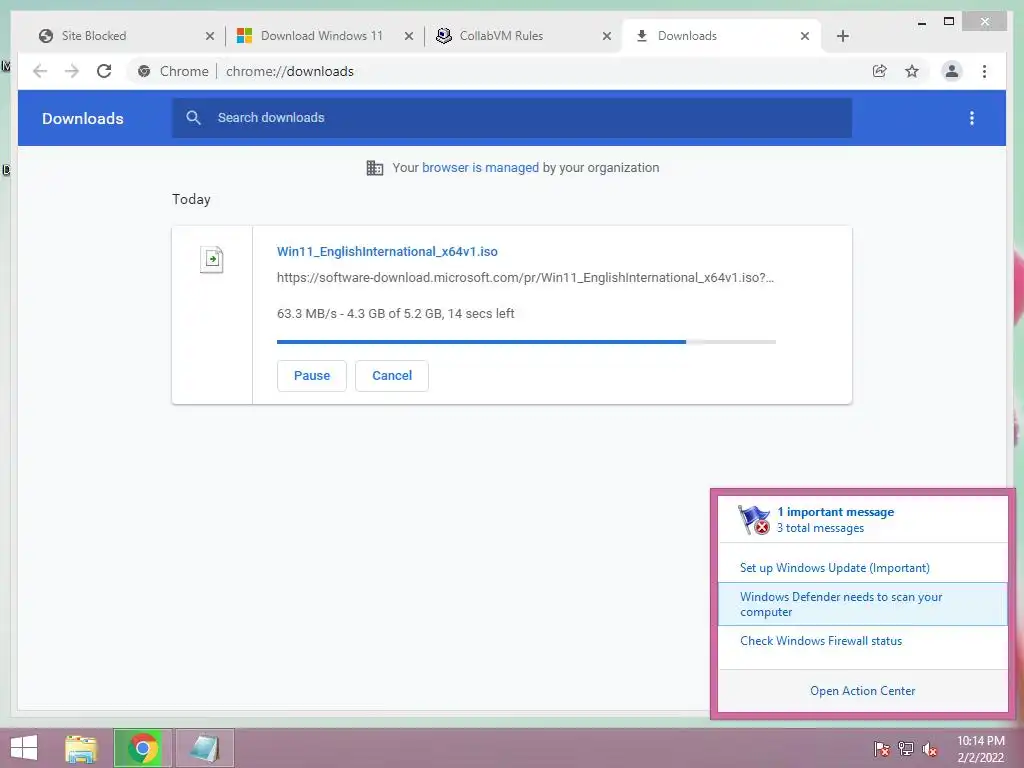Open the Windows Start button
Screen dimensions: 1024x768
tap(24, 748)
